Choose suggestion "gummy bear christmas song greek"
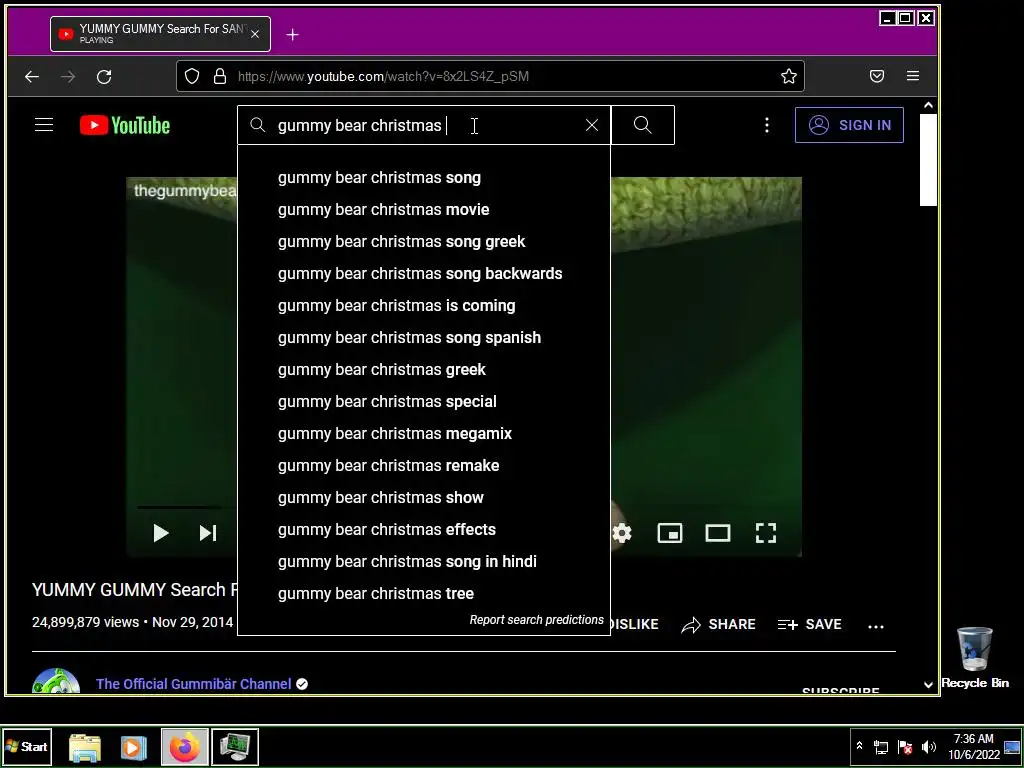The image size is (1024, 768). [424, 242]
